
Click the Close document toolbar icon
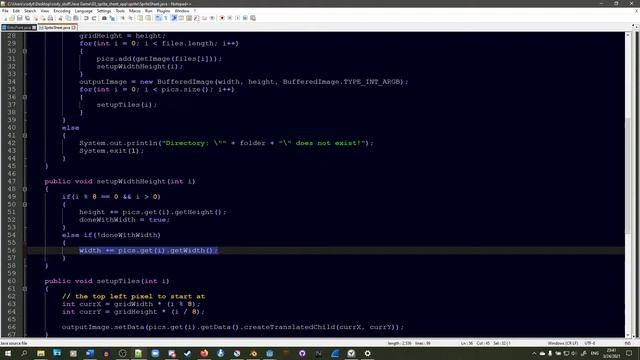[x=36, y=18]
